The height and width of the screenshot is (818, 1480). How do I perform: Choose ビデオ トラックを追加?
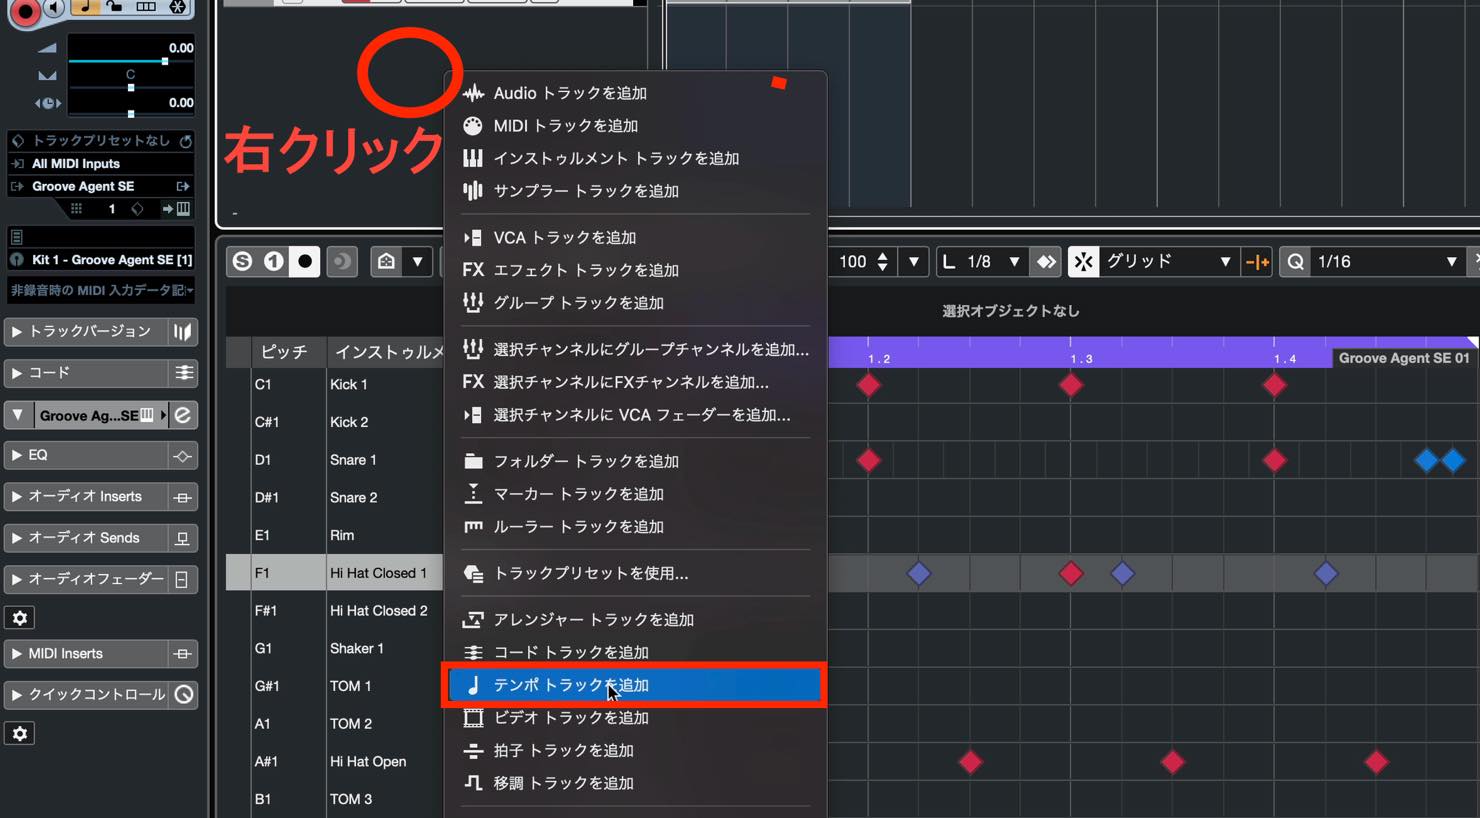(x=635, y=718)
